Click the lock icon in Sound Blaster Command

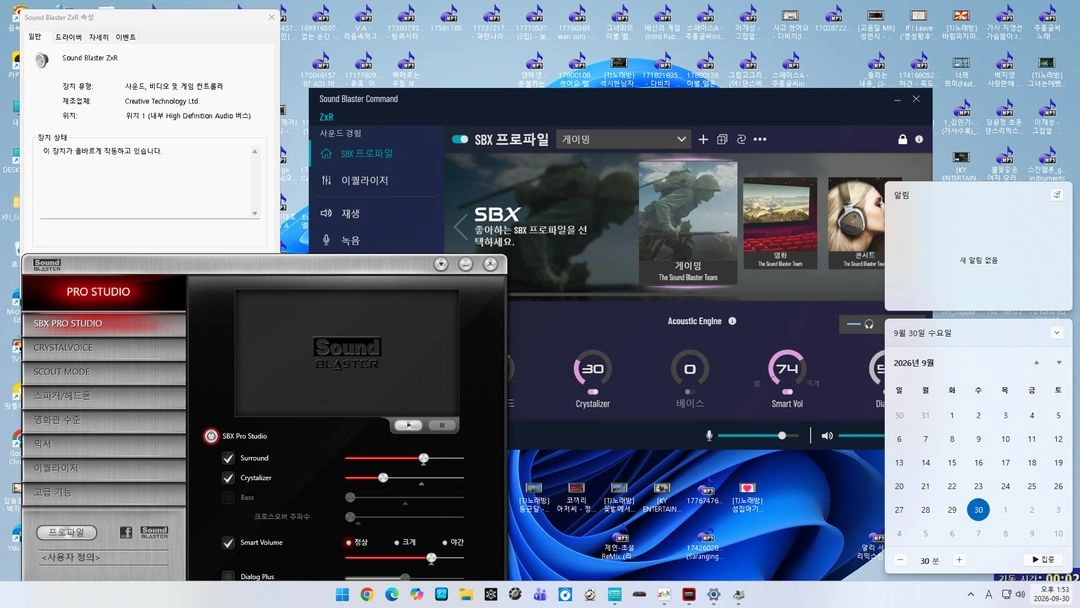pyautogui.click(x=902, y=139)
